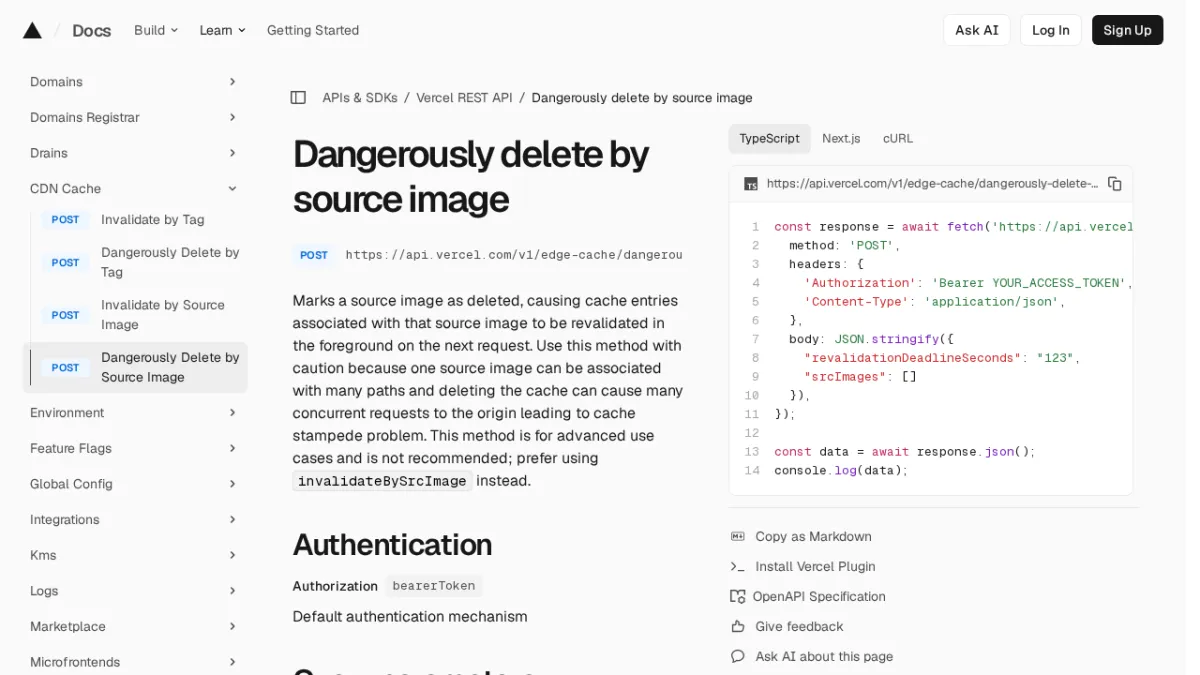Image resolution: width=1200 pixels, height=675 pixels.
Task: Switch to the TypeScript code tab
Action: (x=769, y=139)
